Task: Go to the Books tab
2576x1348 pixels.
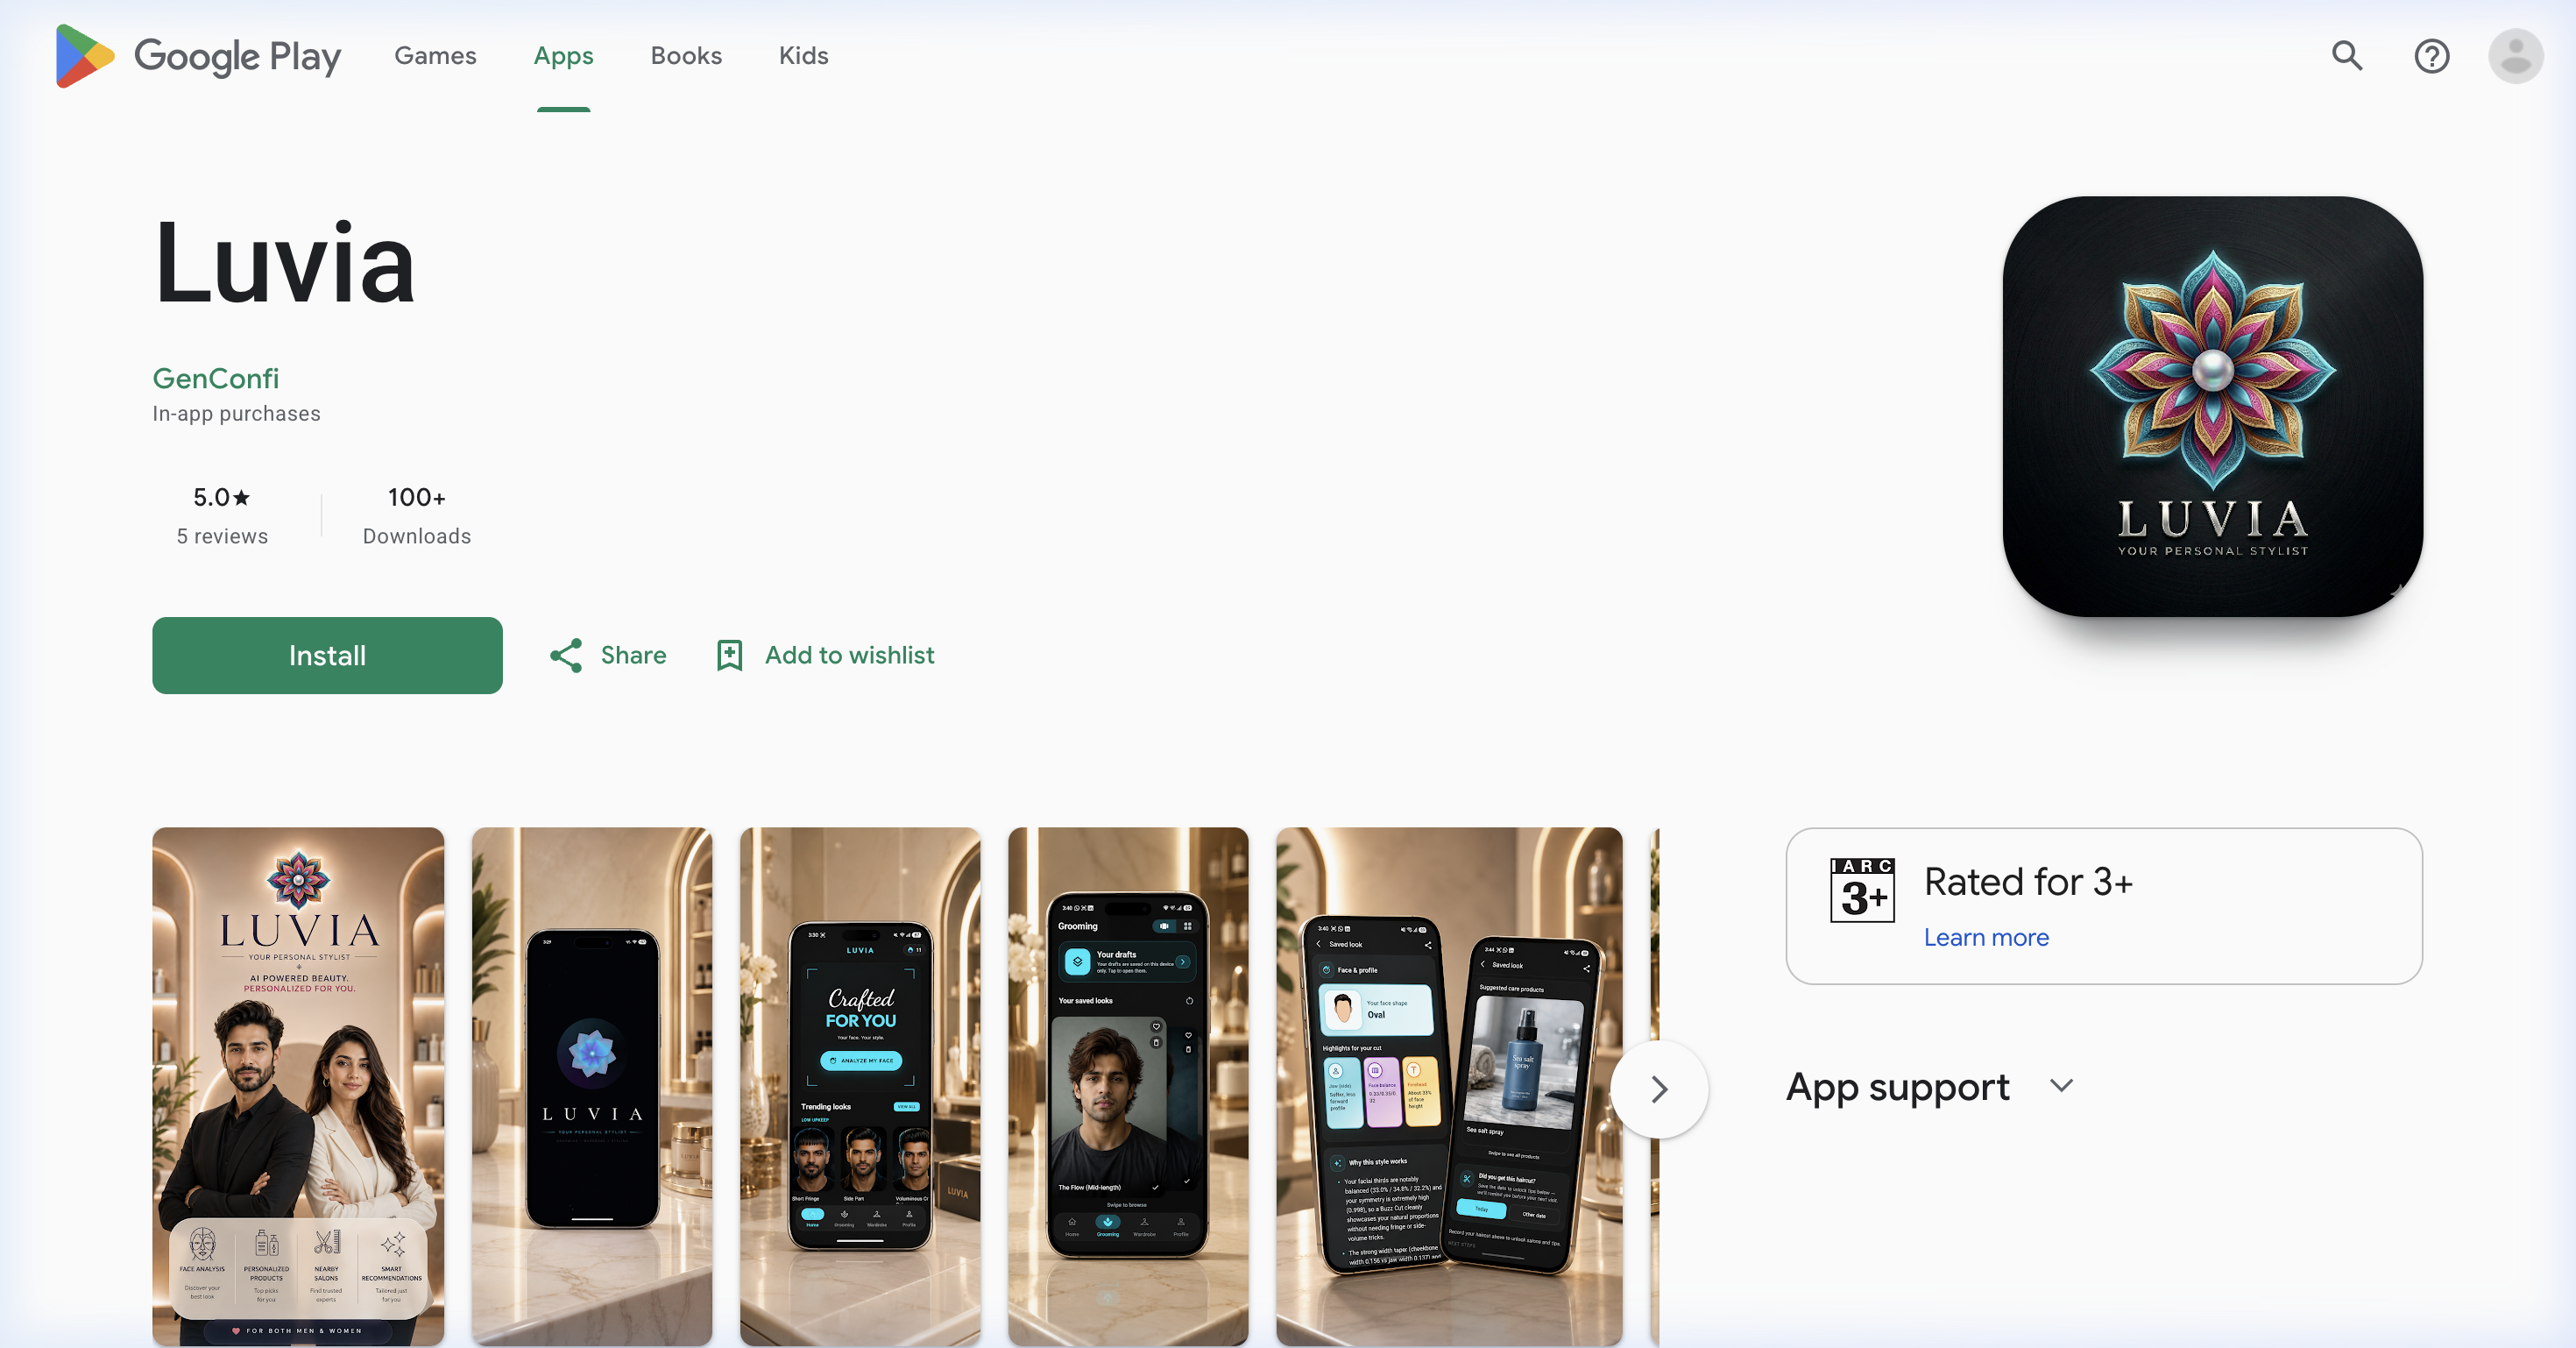Action: tap(686, 56)
